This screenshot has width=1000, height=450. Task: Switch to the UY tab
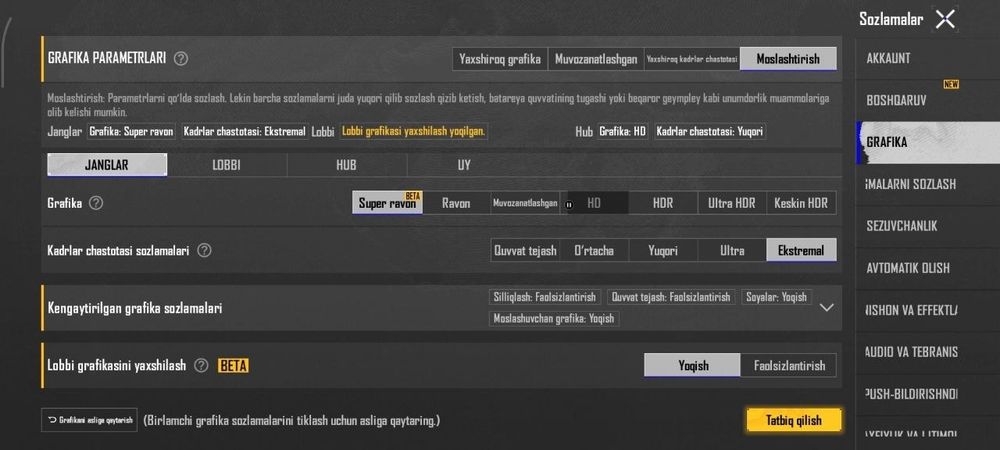tap(464, 165)
